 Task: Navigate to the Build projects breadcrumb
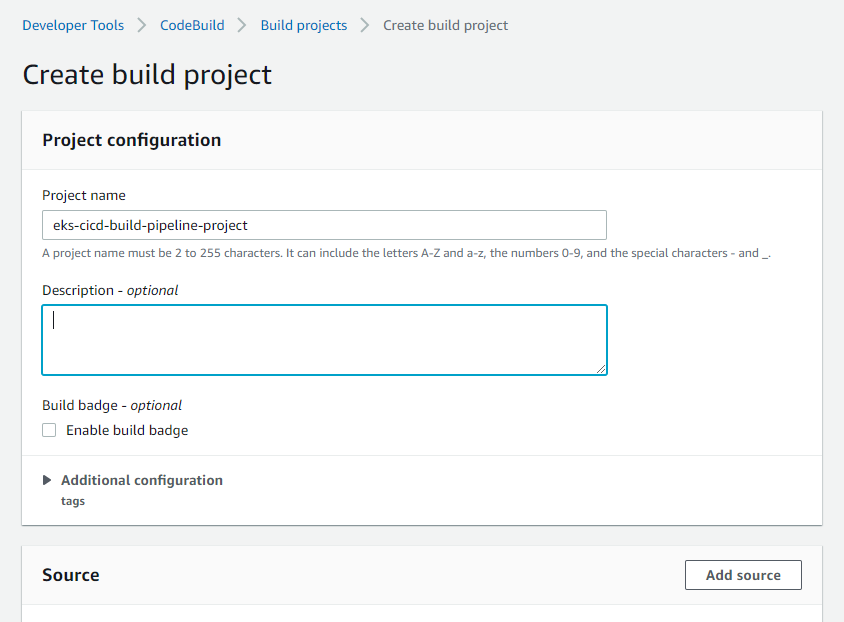point(304,25)
